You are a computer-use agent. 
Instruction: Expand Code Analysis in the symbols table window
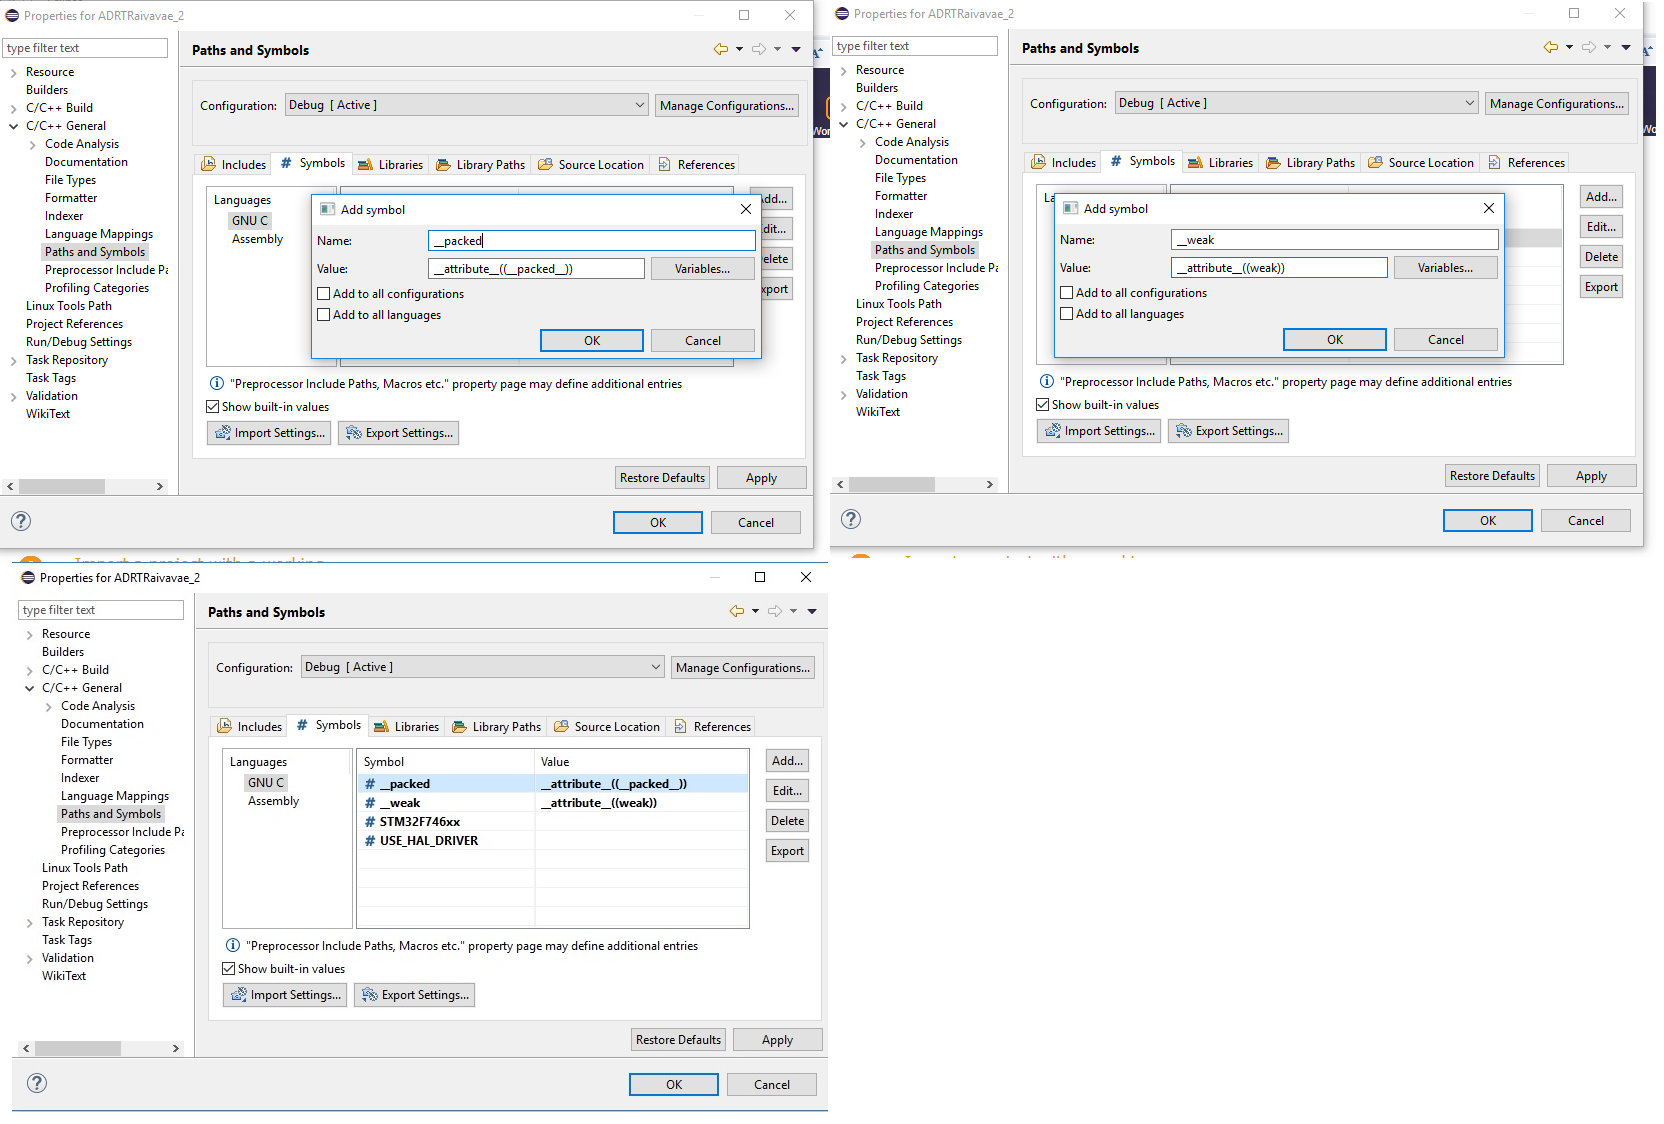49,706
